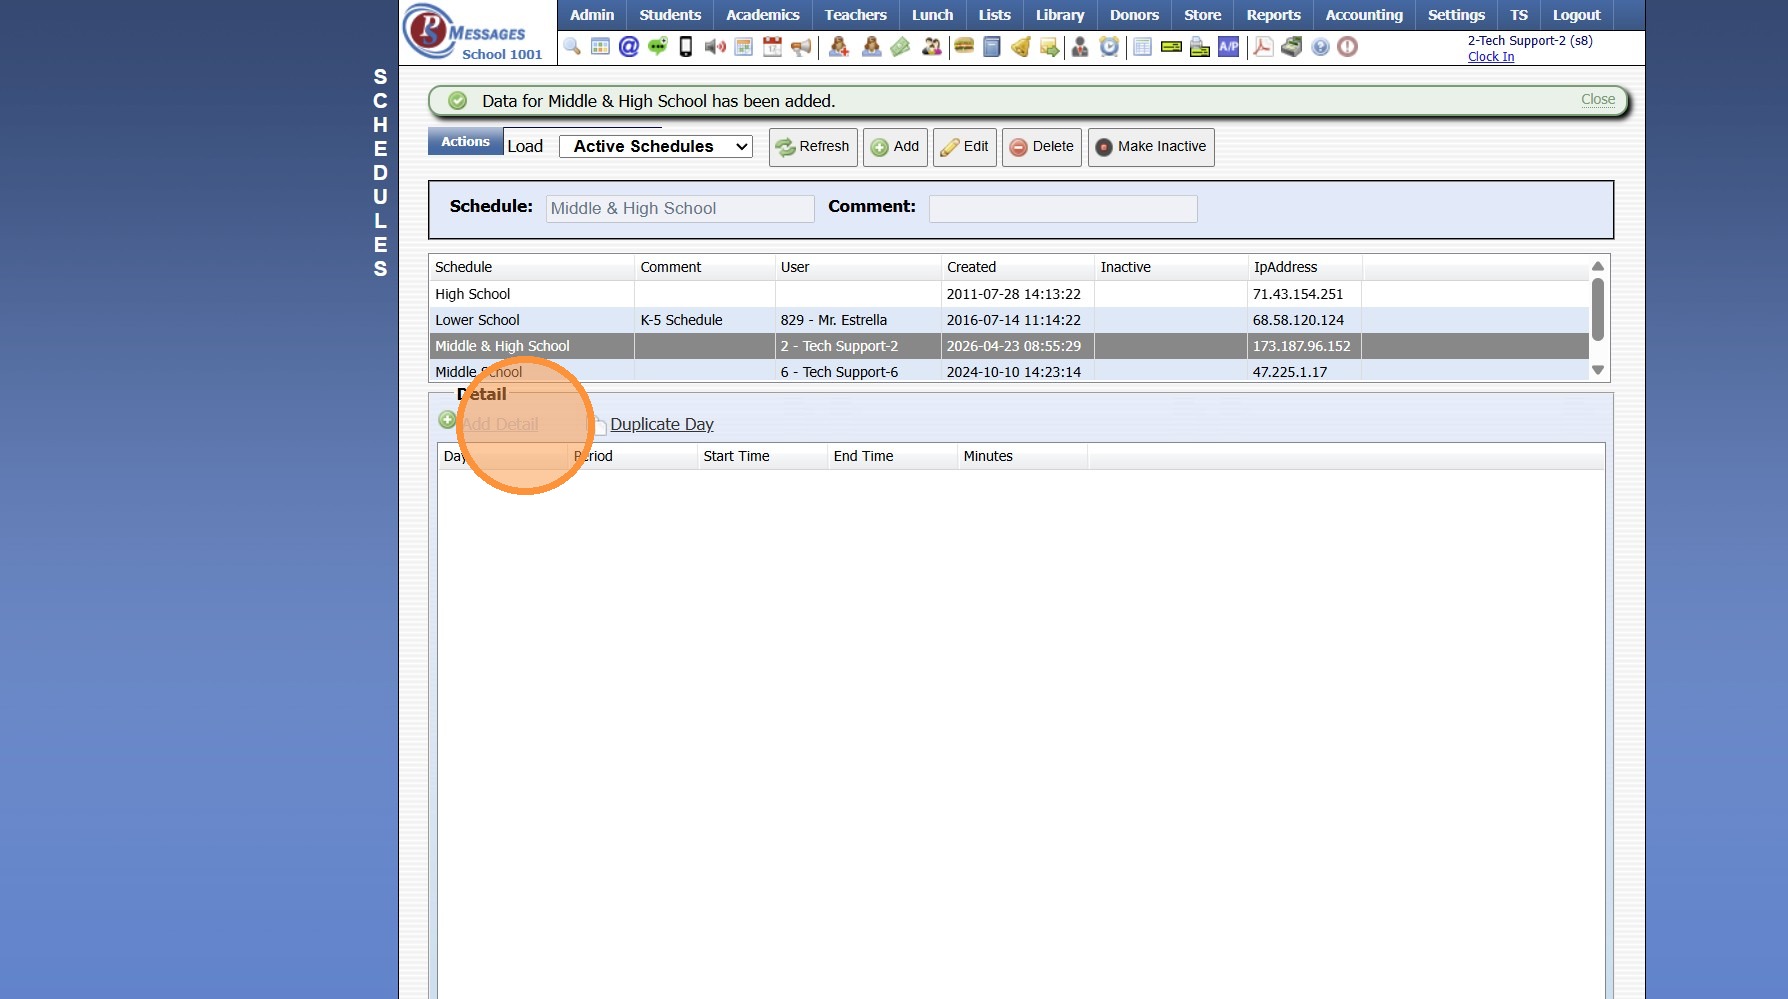Screen dimensions: 1788x999
Task: Click the Add schedule button
Action: pyautogui.click(x=895, y=147)
